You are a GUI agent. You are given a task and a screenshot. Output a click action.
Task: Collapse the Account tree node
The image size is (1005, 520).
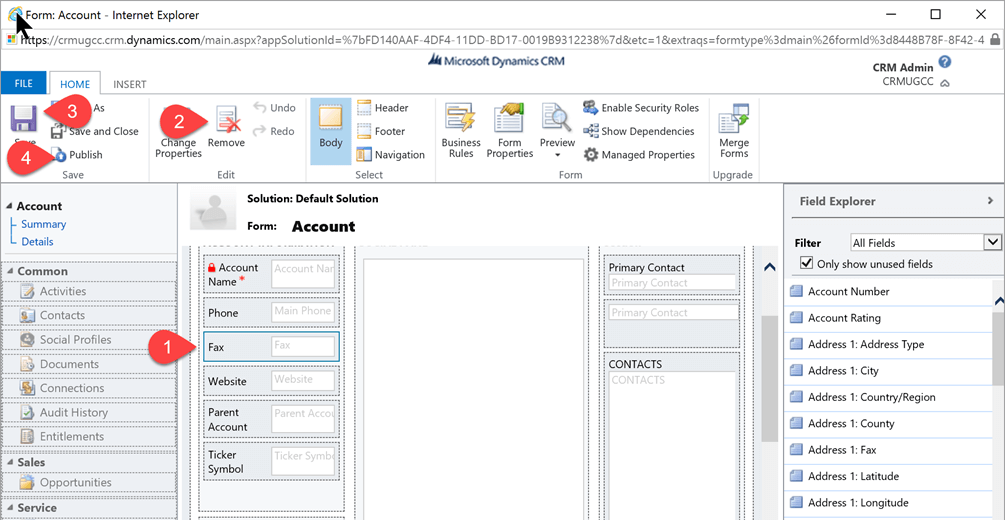9,206
